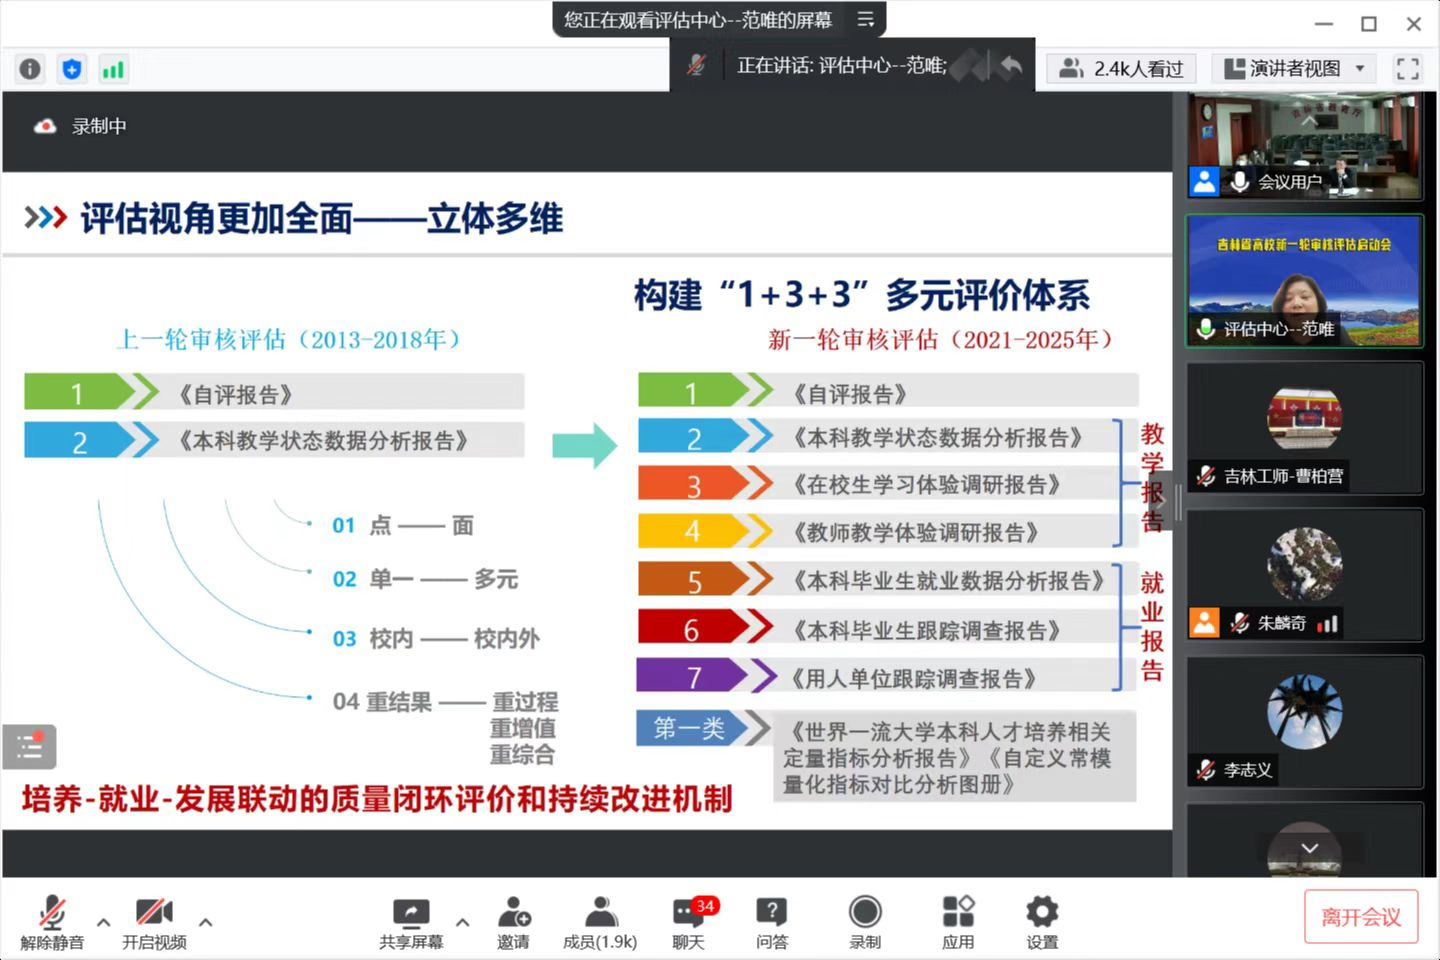This screenshot has width=1440, height=960.
Task: Click the blue security shield icon
Action: point(71,69)
